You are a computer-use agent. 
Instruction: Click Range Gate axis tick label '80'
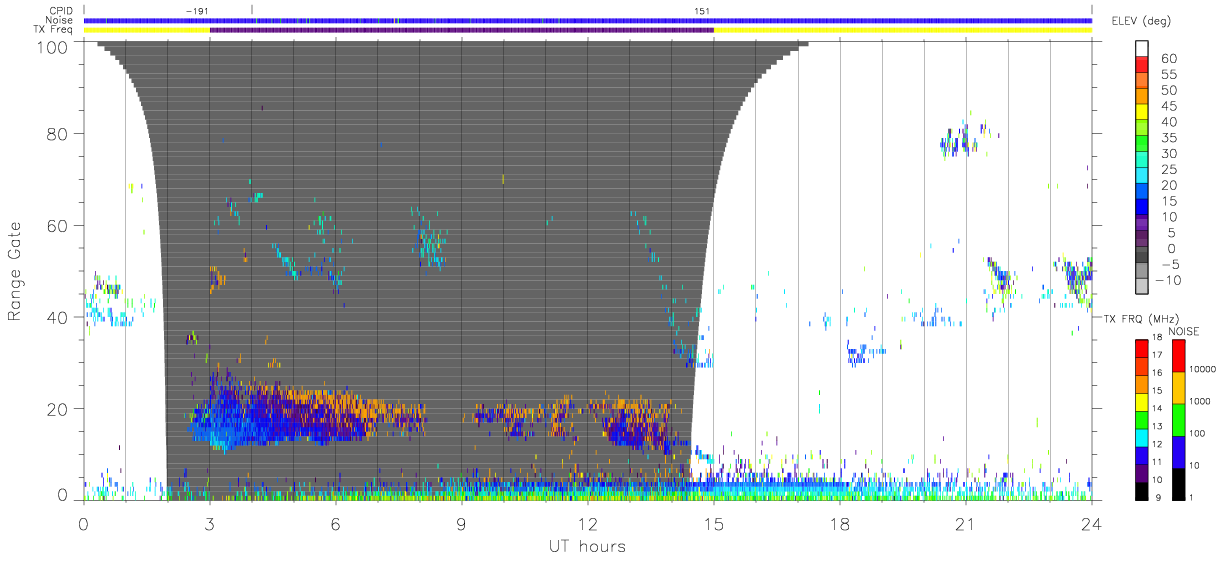coord(58,134)
